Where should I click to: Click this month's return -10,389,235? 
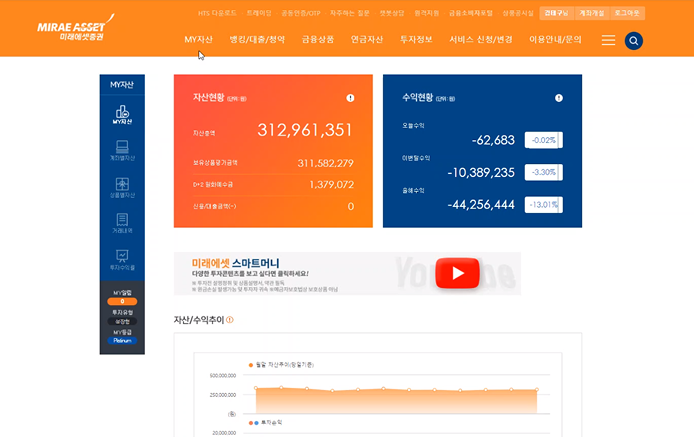(481, 173)
